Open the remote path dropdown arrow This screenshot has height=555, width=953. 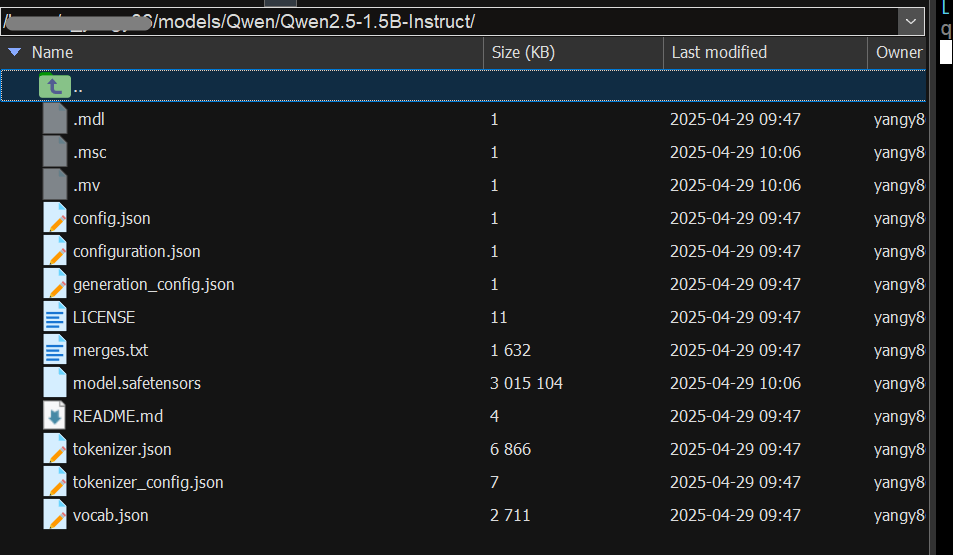click(x=910, y=22)
